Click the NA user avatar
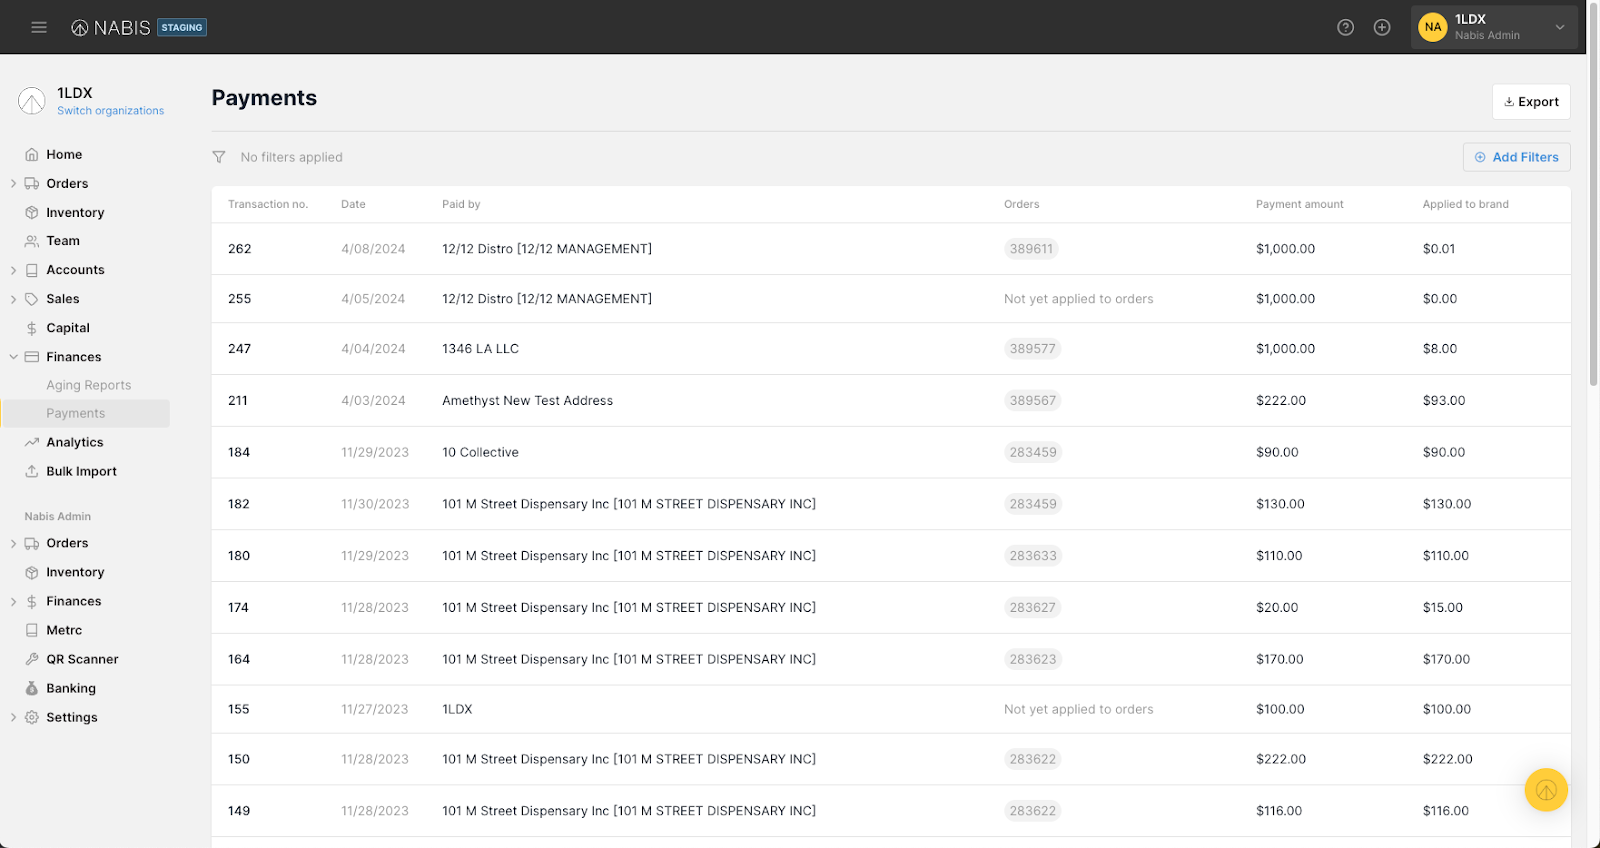 pos(1432,27)
